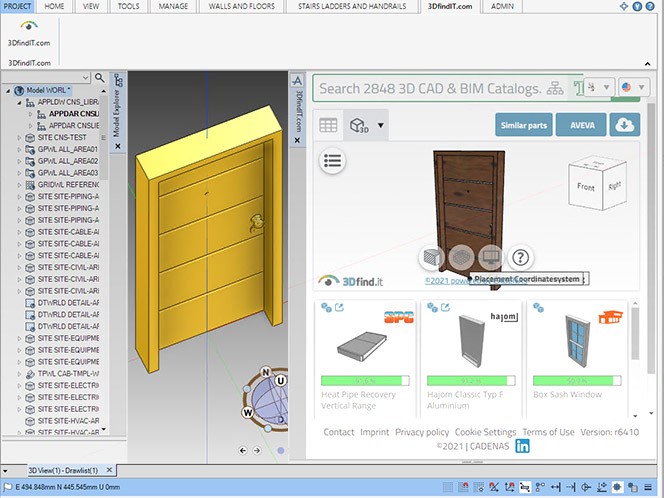Open the language flag dropdown
664x498 pixels.
click(x=634, y=87)
